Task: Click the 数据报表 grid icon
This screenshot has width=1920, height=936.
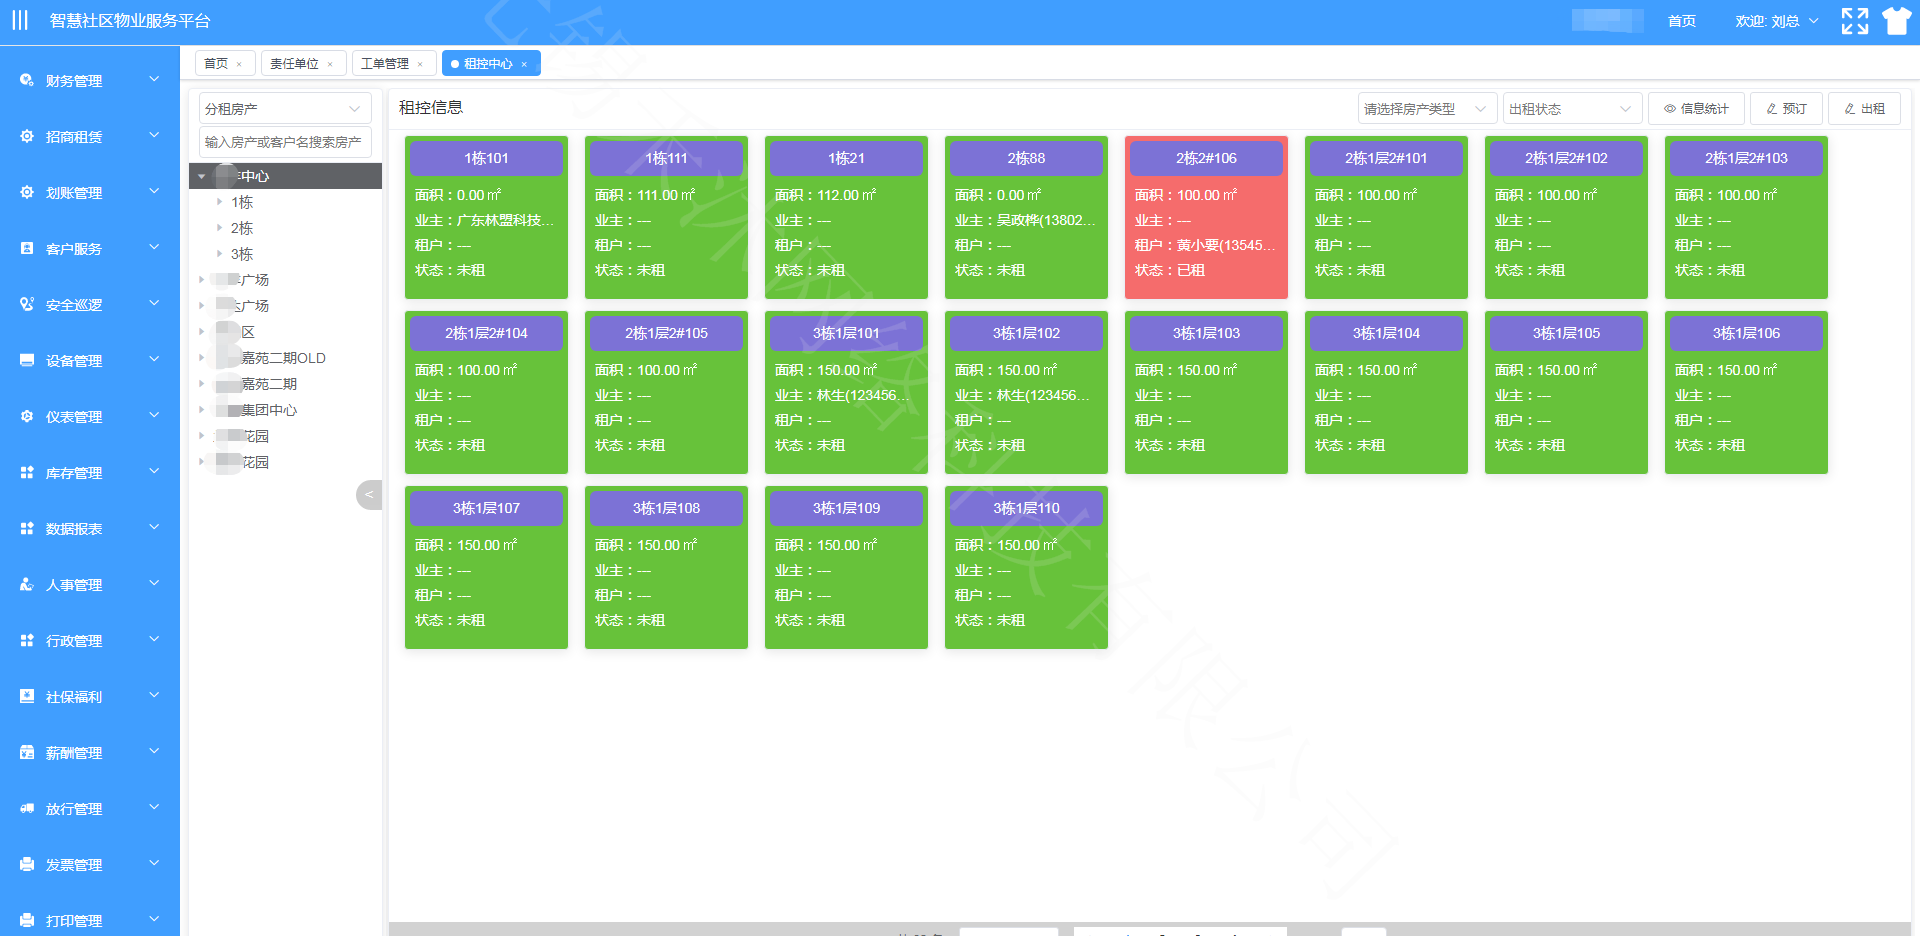Action: coord(27,528)
